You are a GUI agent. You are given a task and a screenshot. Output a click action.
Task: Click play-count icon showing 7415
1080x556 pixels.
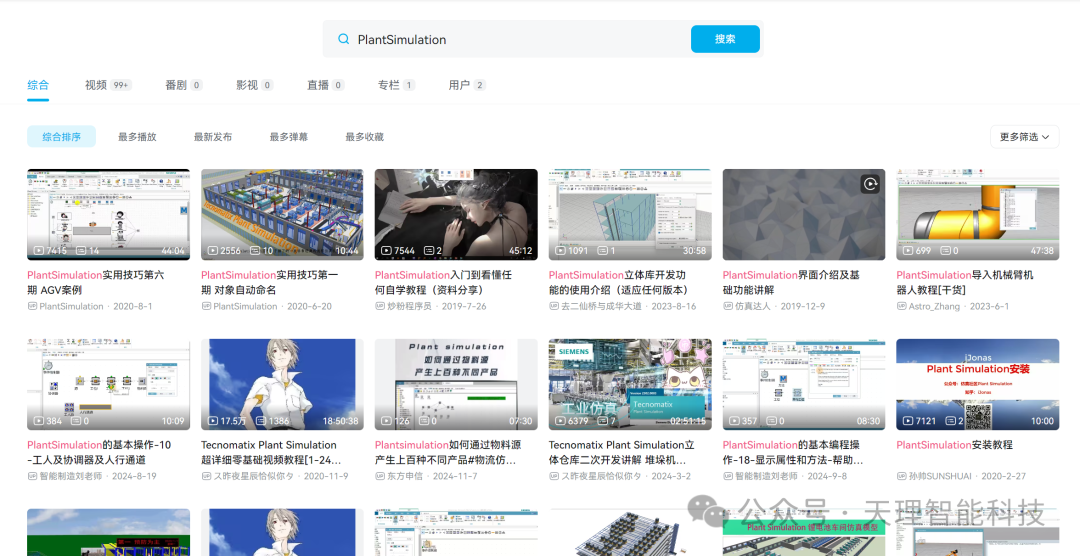39,251
